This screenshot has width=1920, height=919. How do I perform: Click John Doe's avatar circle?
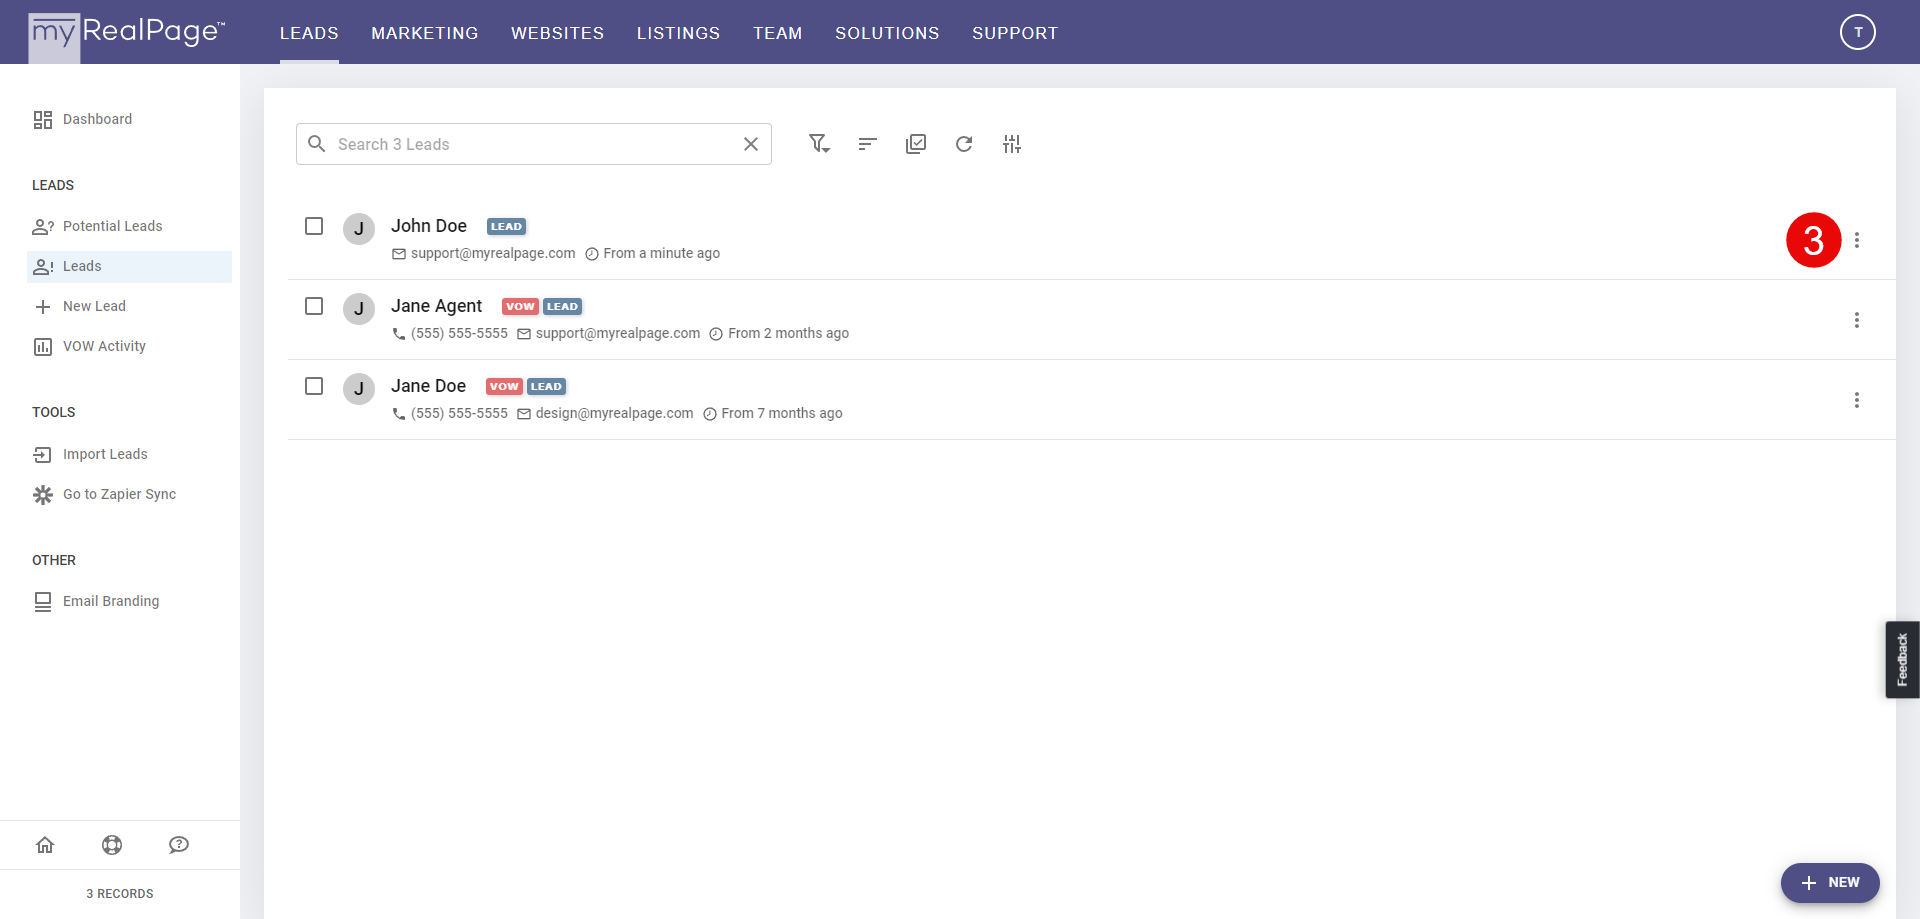click(359, 229)
